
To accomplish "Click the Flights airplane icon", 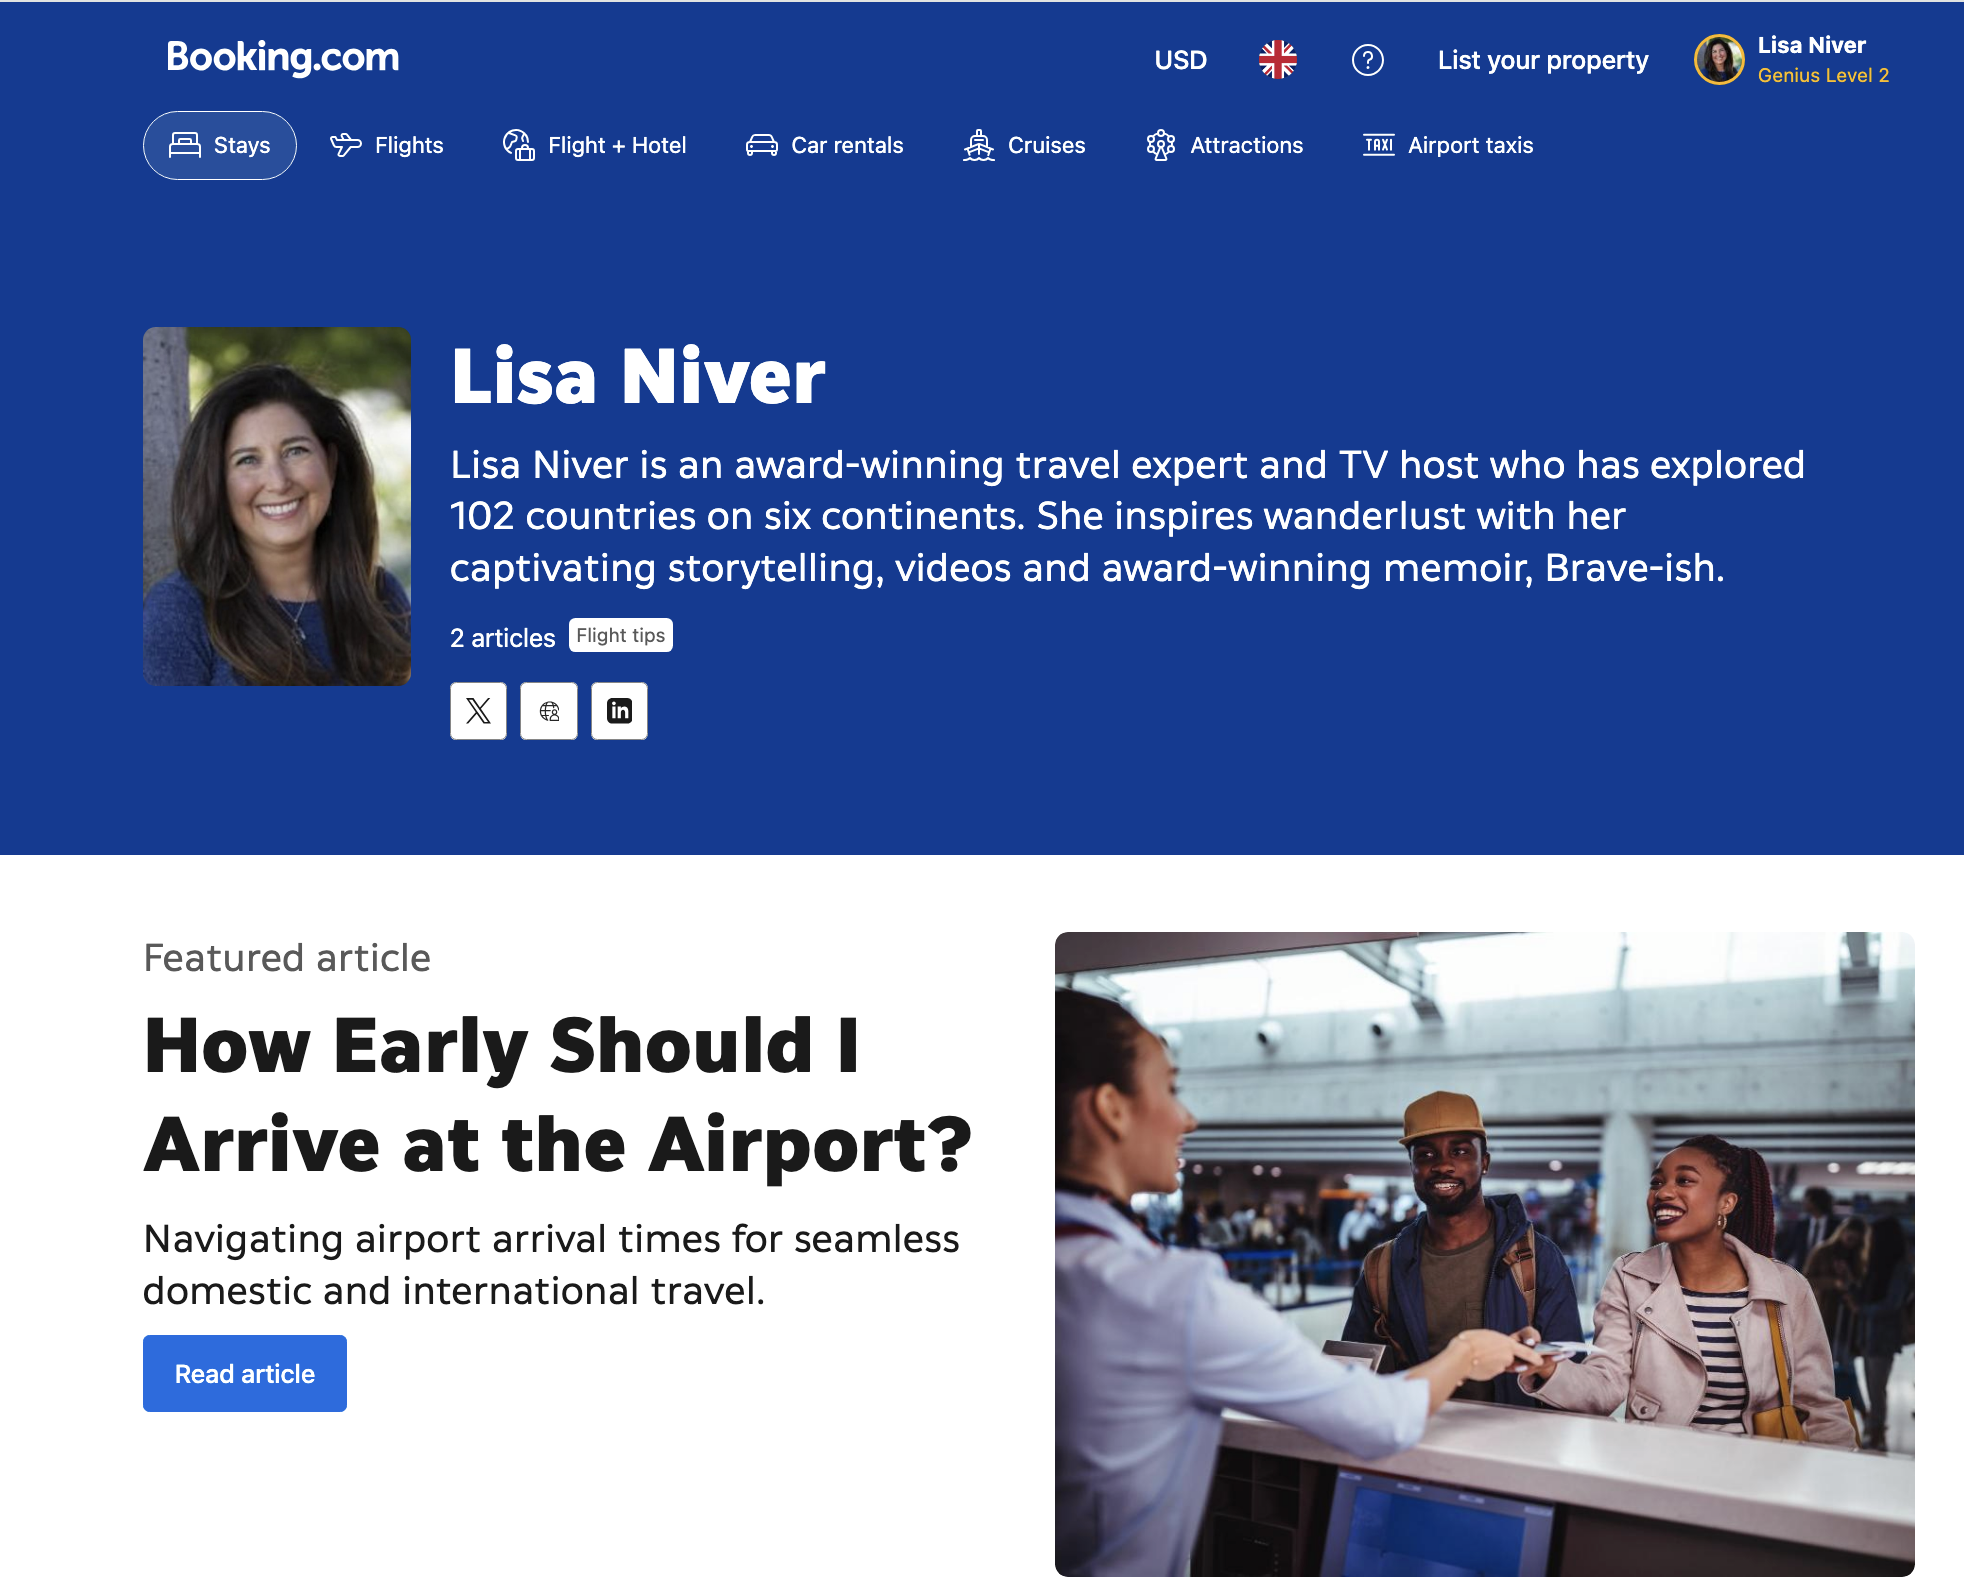I will click(346, 145).
